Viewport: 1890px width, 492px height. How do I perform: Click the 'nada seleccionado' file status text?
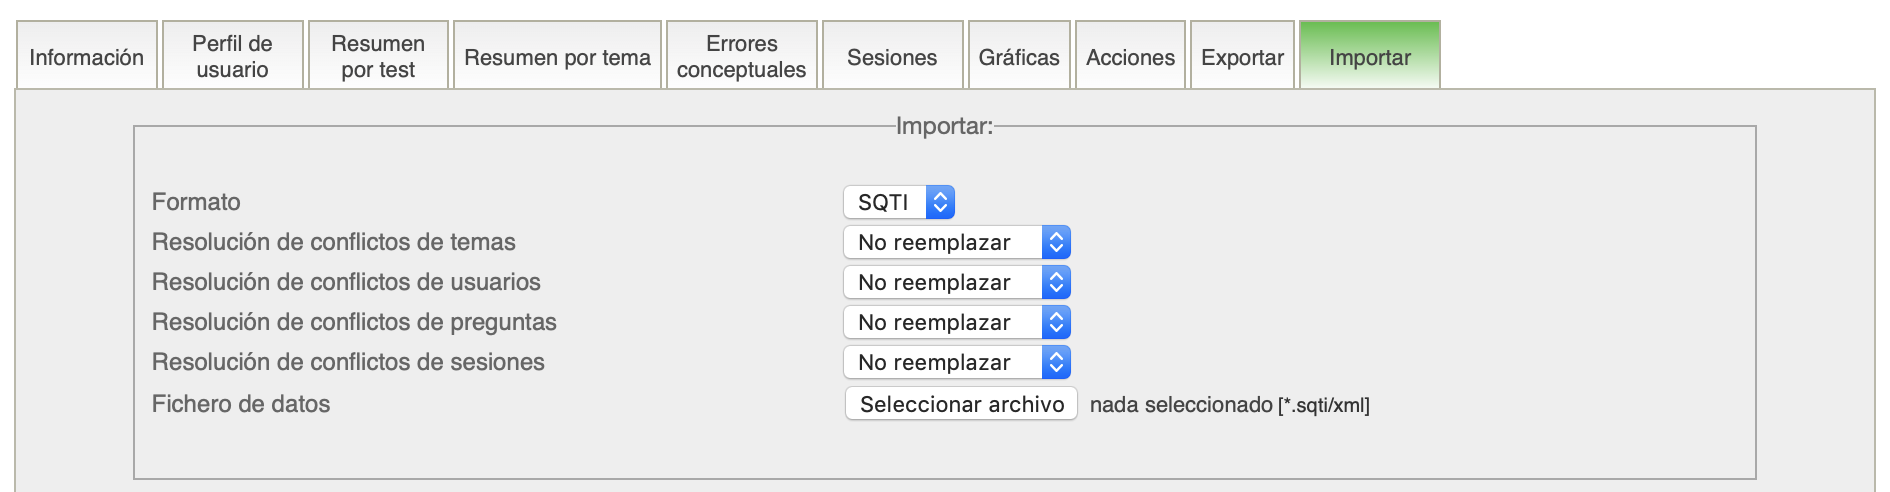click(x=1181, y=405)
